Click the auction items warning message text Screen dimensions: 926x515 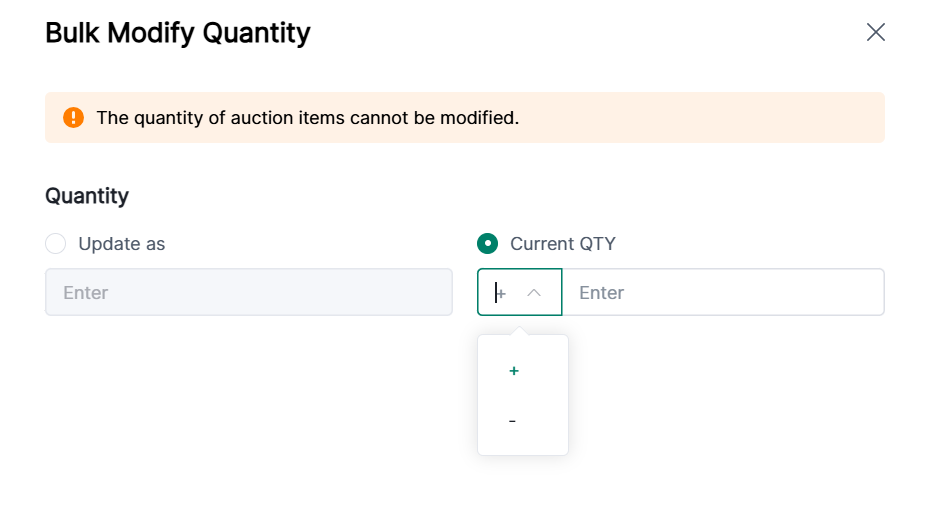308,118
